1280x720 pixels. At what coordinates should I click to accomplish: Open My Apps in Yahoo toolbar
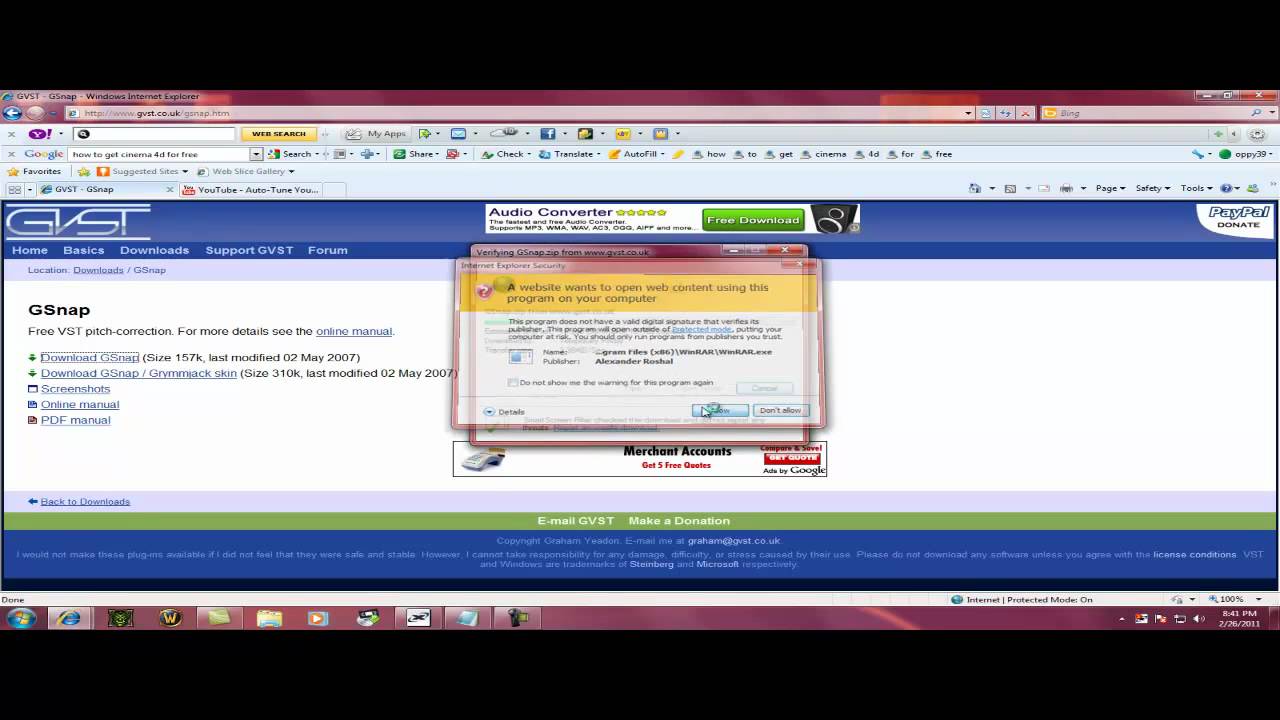[377, 134]
